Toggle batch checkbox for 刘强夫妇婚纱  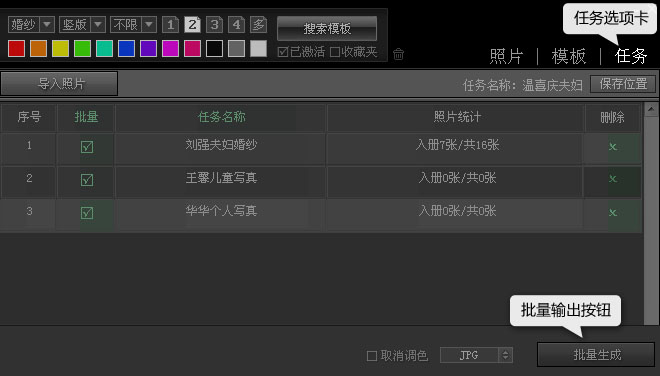tap(87, 147)
